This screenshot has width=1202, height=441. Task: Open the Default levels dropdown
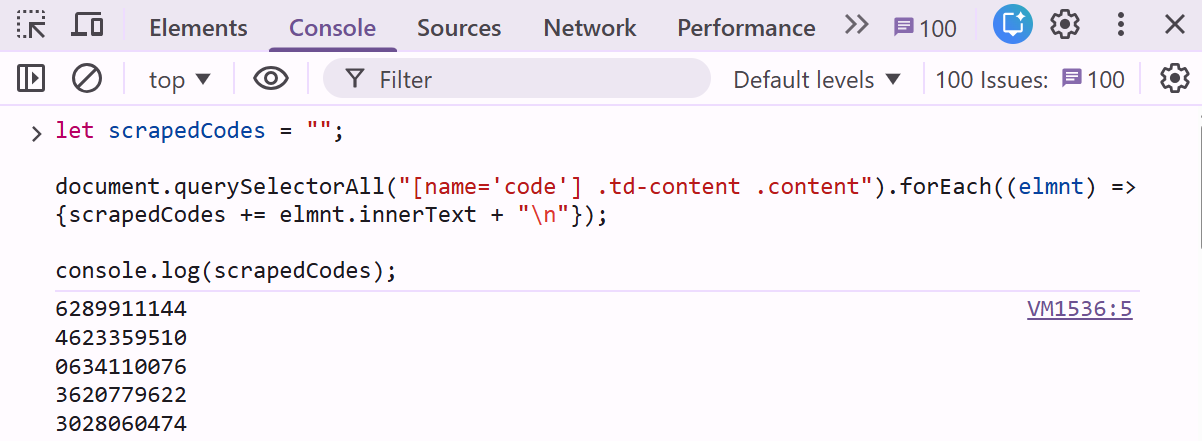tap(817, 80)
